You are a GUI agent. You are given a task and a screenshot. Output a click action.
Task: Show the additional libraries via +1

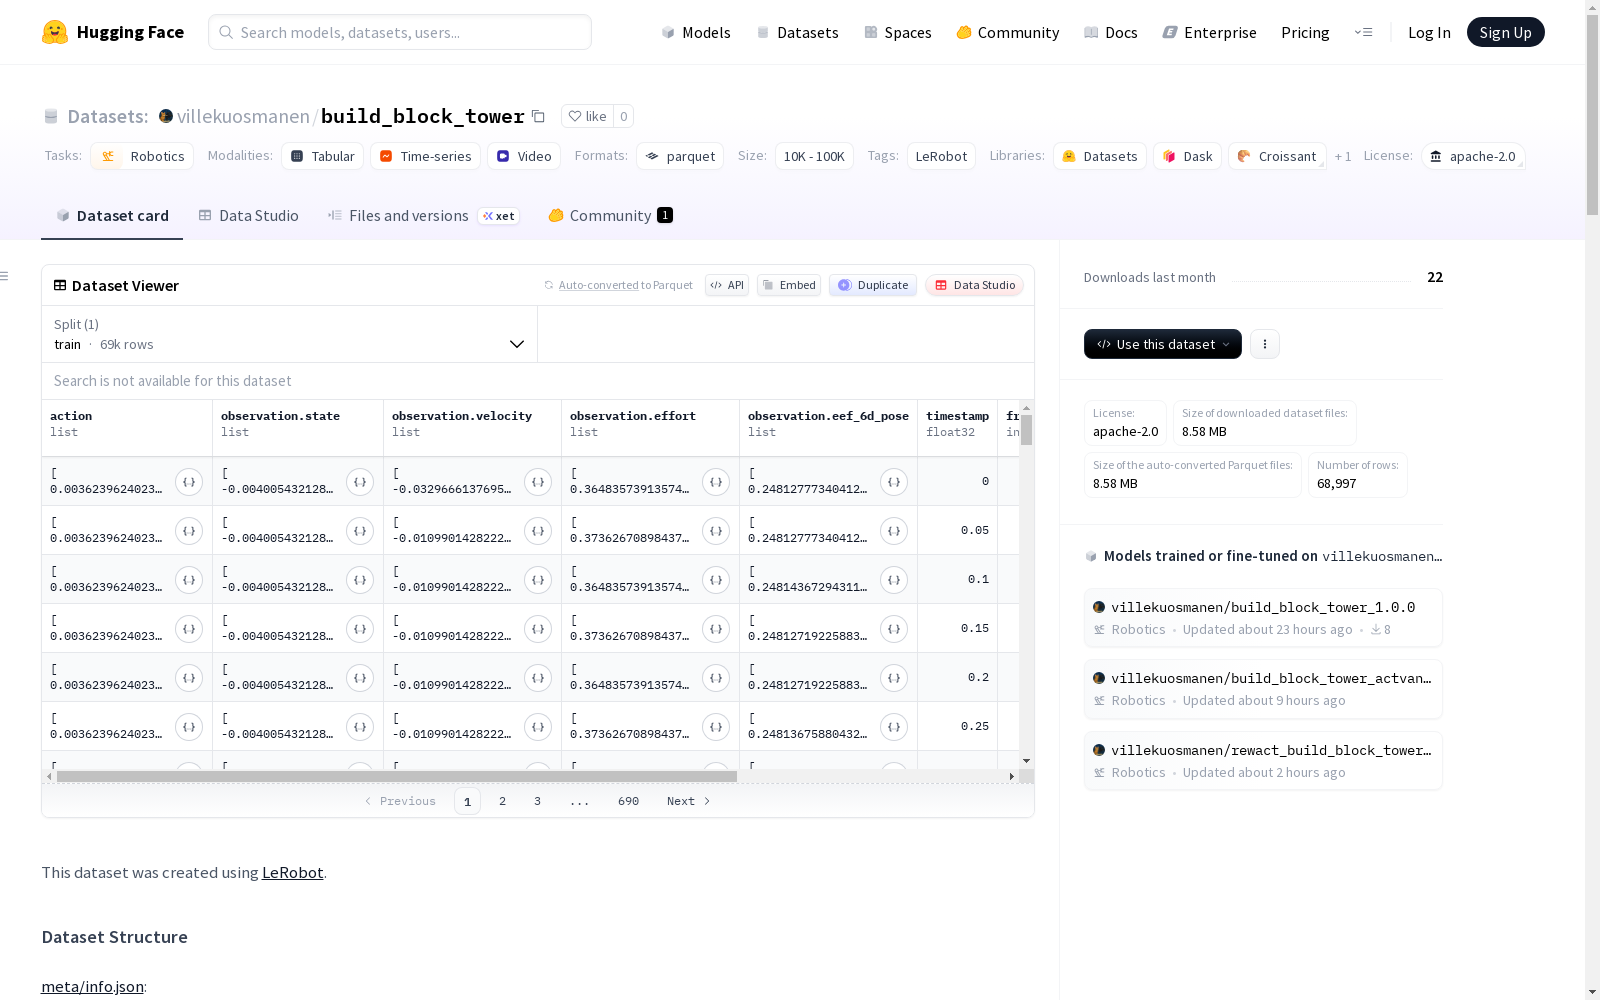(x=1343, y=156)
